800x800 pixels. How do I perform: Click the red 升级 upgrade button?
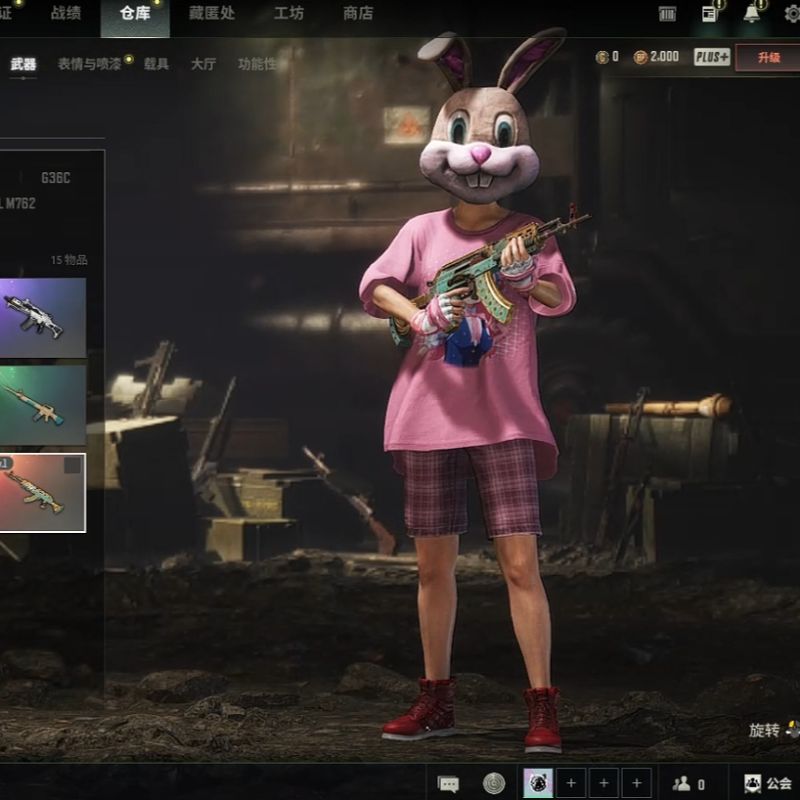click(x=767, y=57)
